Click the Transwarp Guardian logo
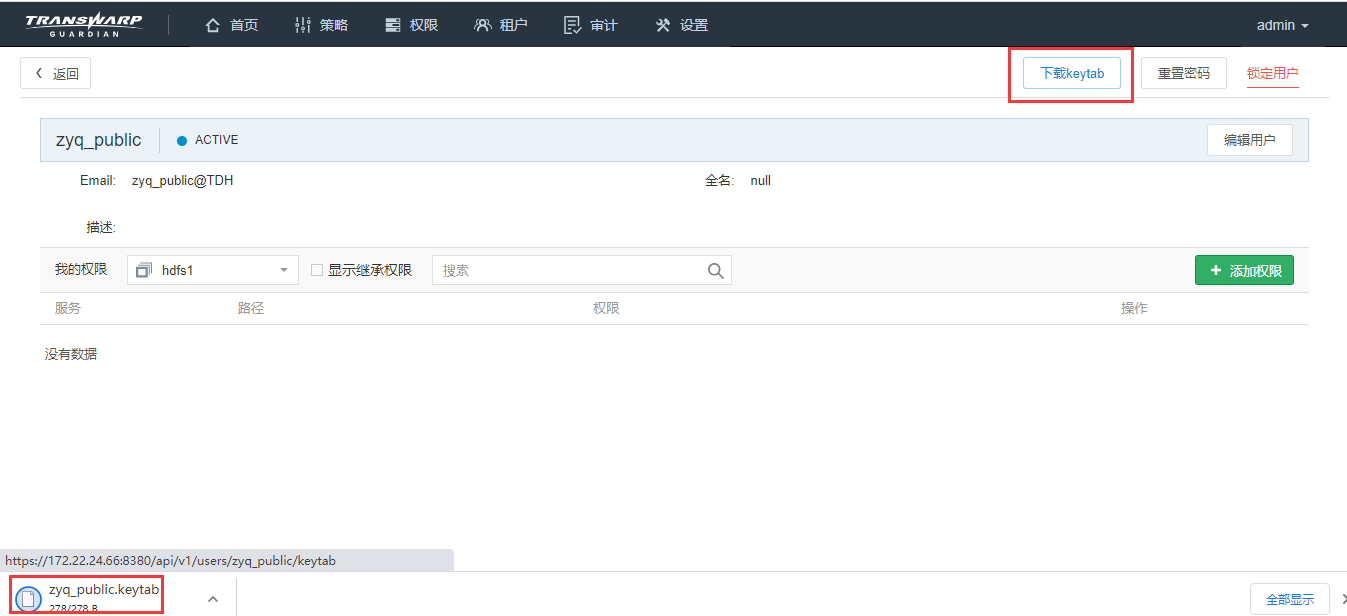Viewport: 1347px width, 616px height. [84, 25]
